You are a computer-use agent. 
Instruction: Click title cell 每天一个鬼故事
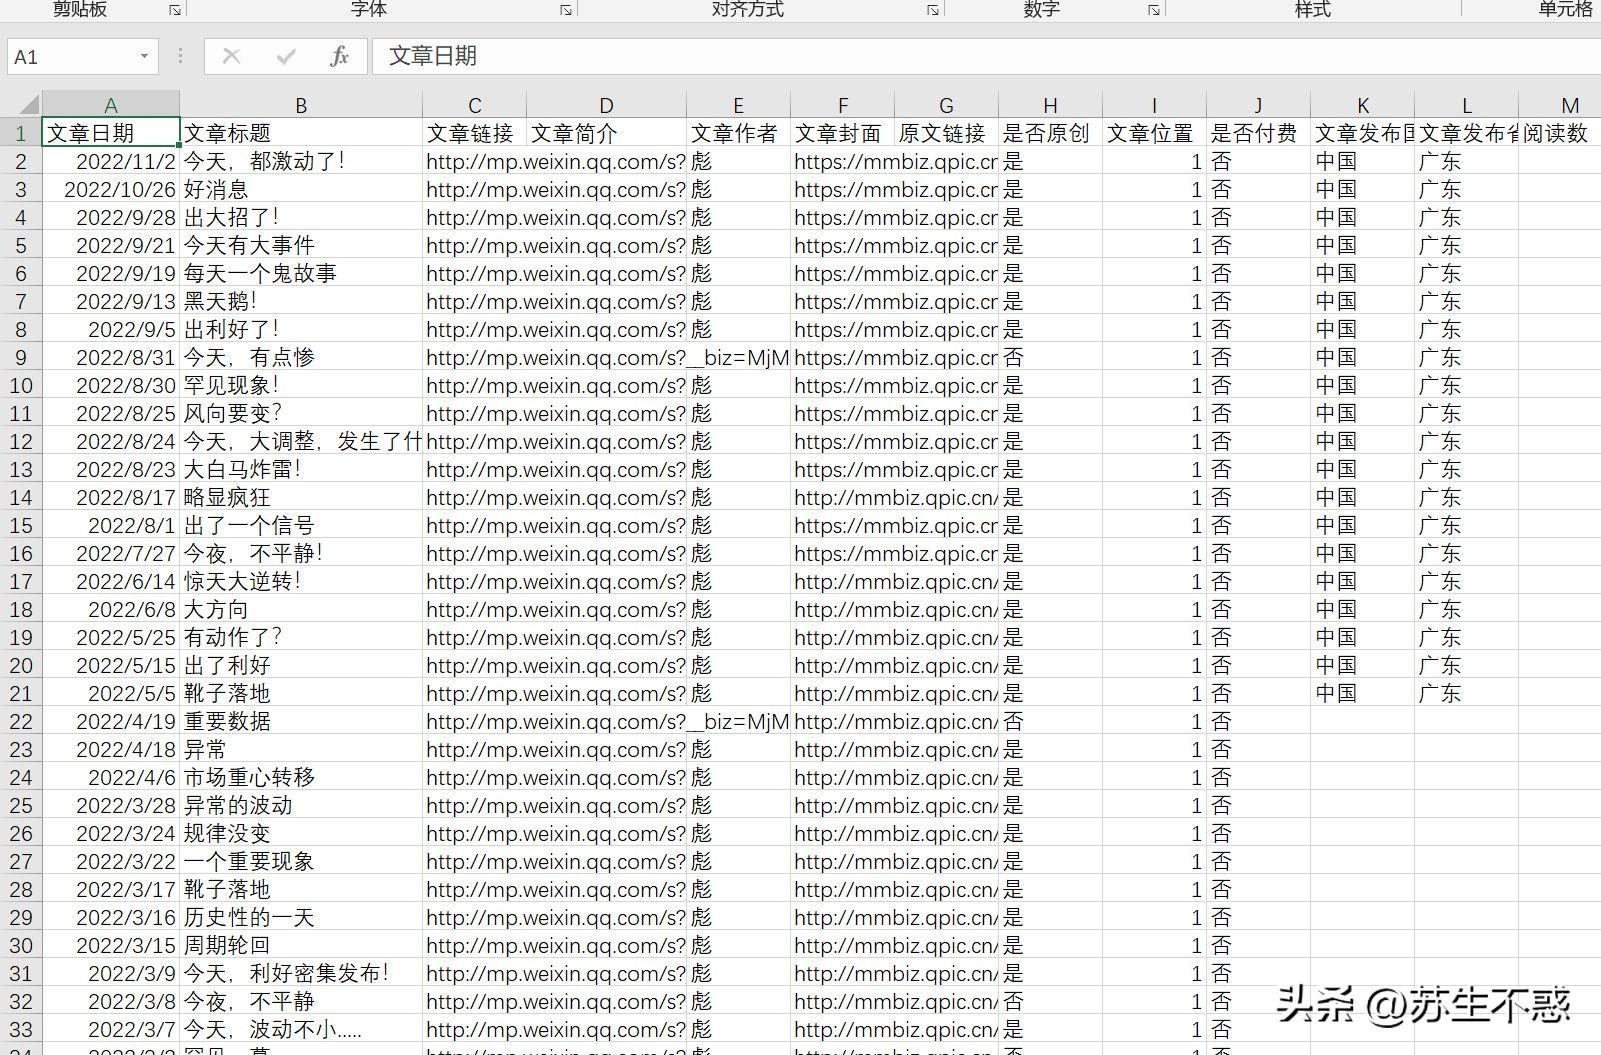(301, 273)
